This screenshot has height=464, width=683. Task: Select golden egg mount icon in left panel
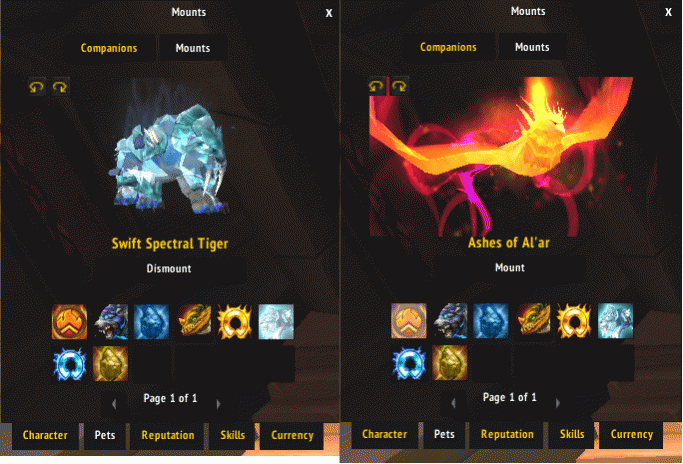pyautogui.click(x=111, y=364)
